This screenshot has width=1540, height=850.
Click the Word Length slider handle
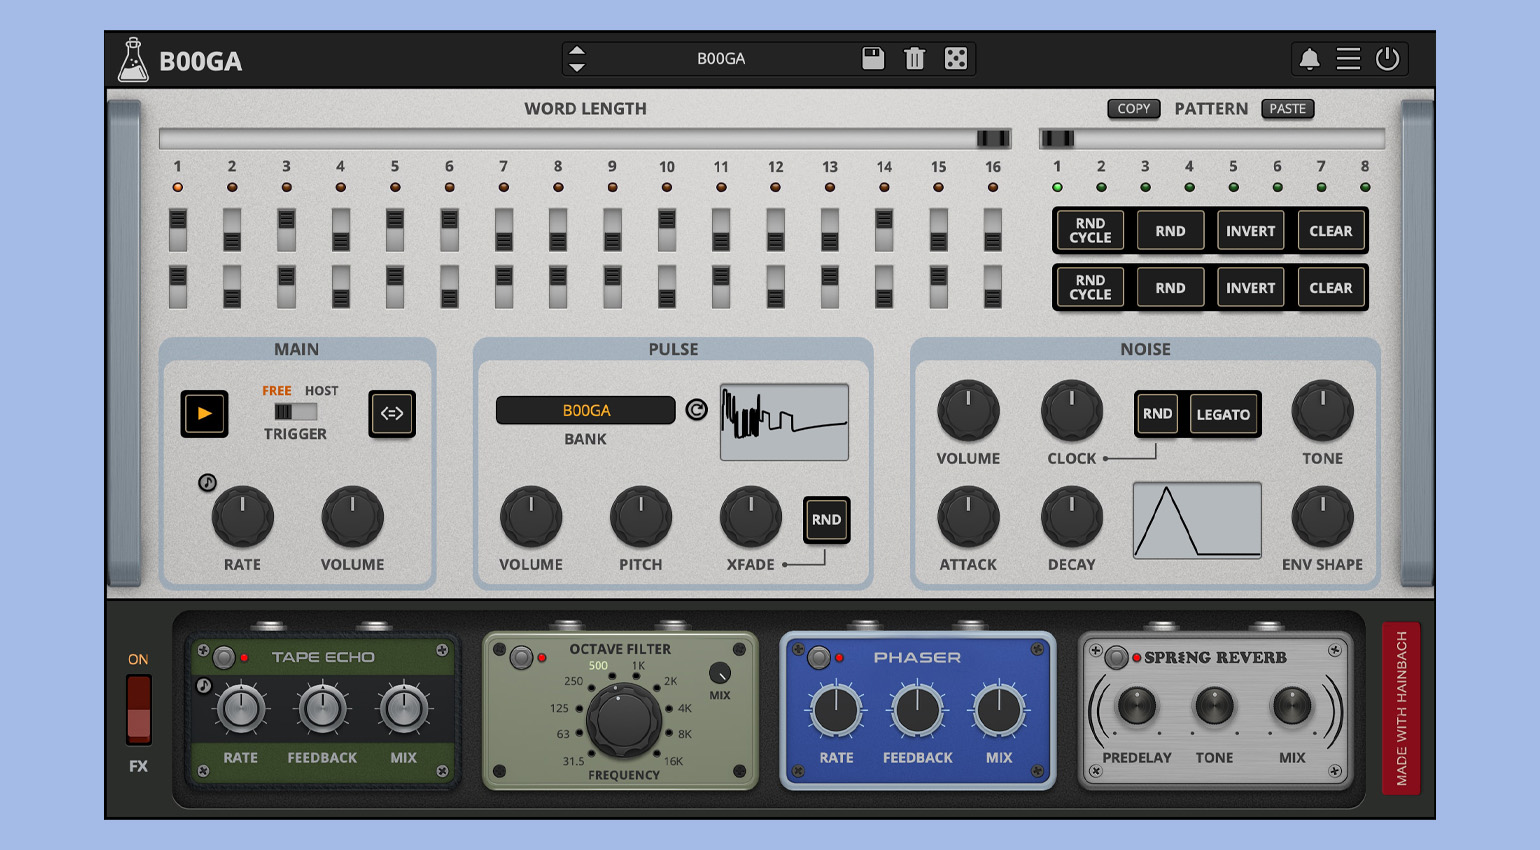pyautogui.click(x=992, y=139)
